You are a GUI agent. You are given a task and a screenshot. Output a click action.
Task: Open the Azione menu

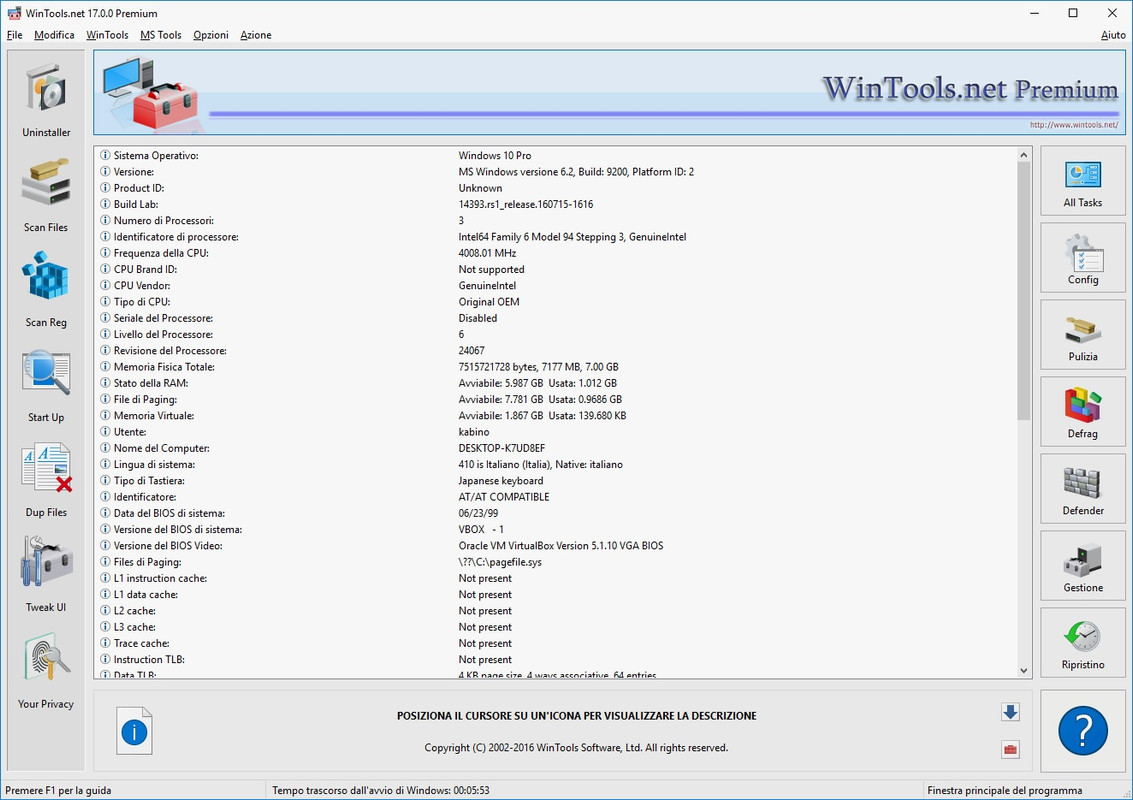coord(256,35)
